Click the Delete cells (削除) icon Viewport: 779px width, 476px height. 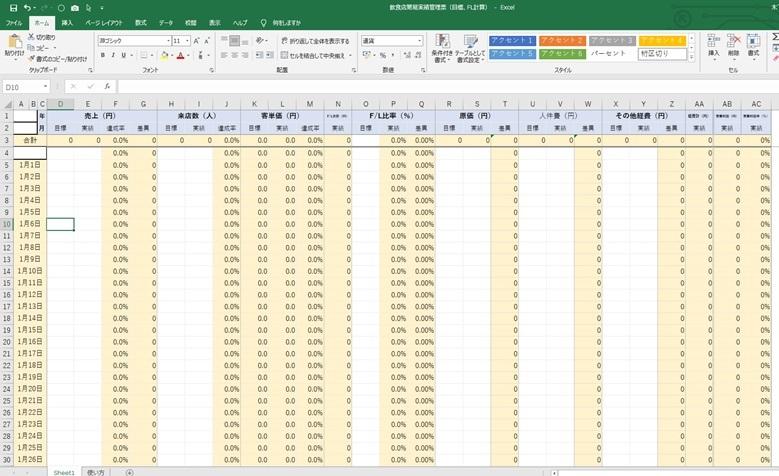(733, 47)
